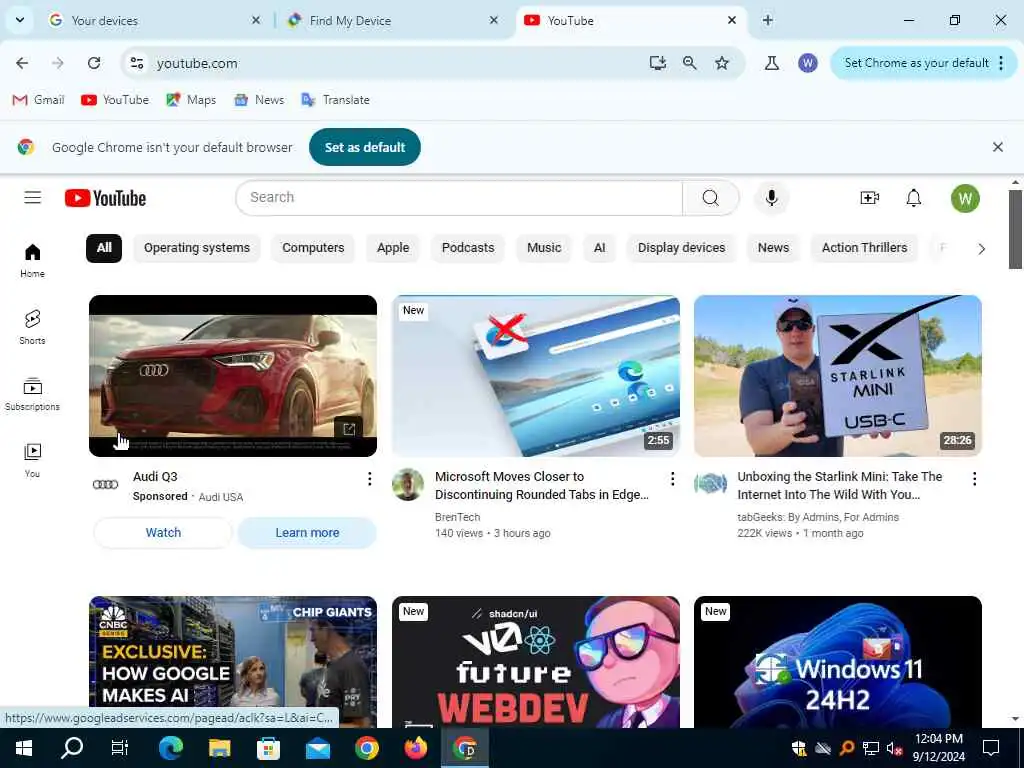
Task: Show more category chips with right arrow
Action: tap(981, 248)
